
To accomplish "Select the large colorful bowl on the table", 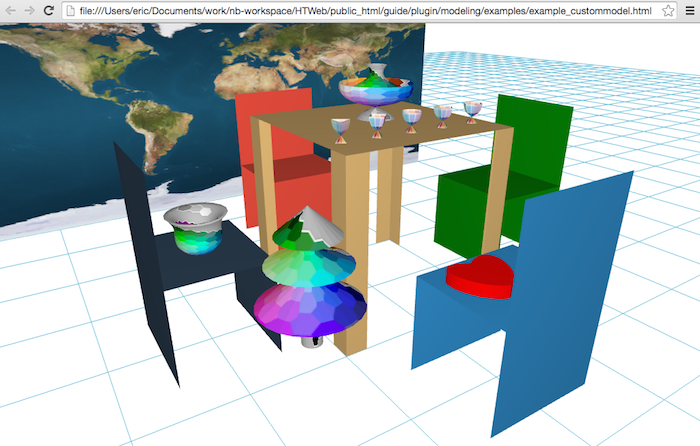I will (375, 86).
